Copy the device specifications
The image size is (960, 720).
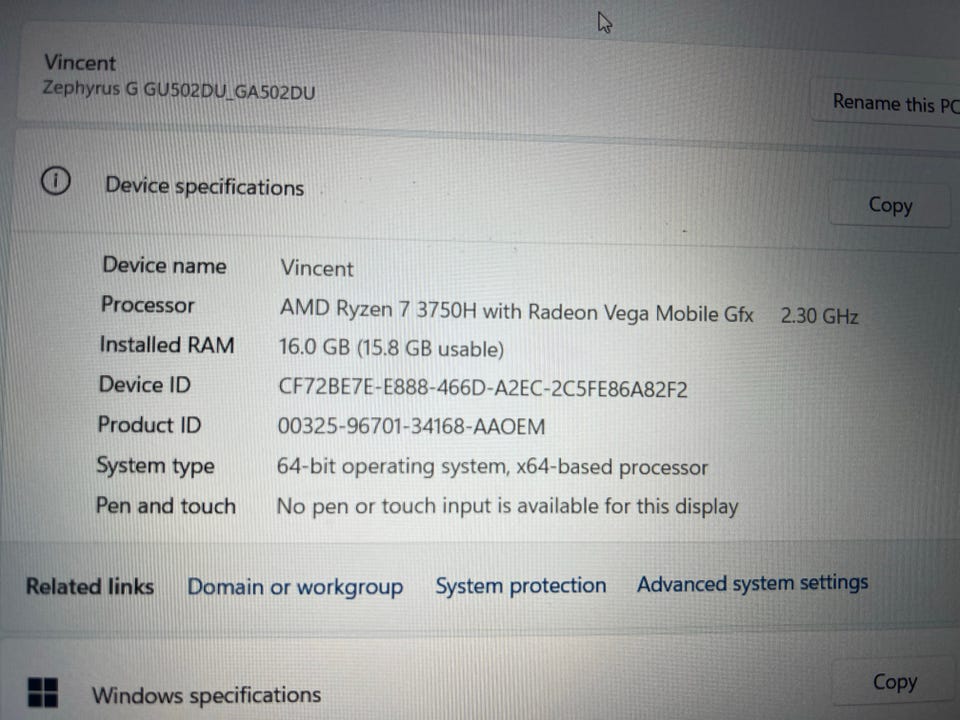(890, 205)
